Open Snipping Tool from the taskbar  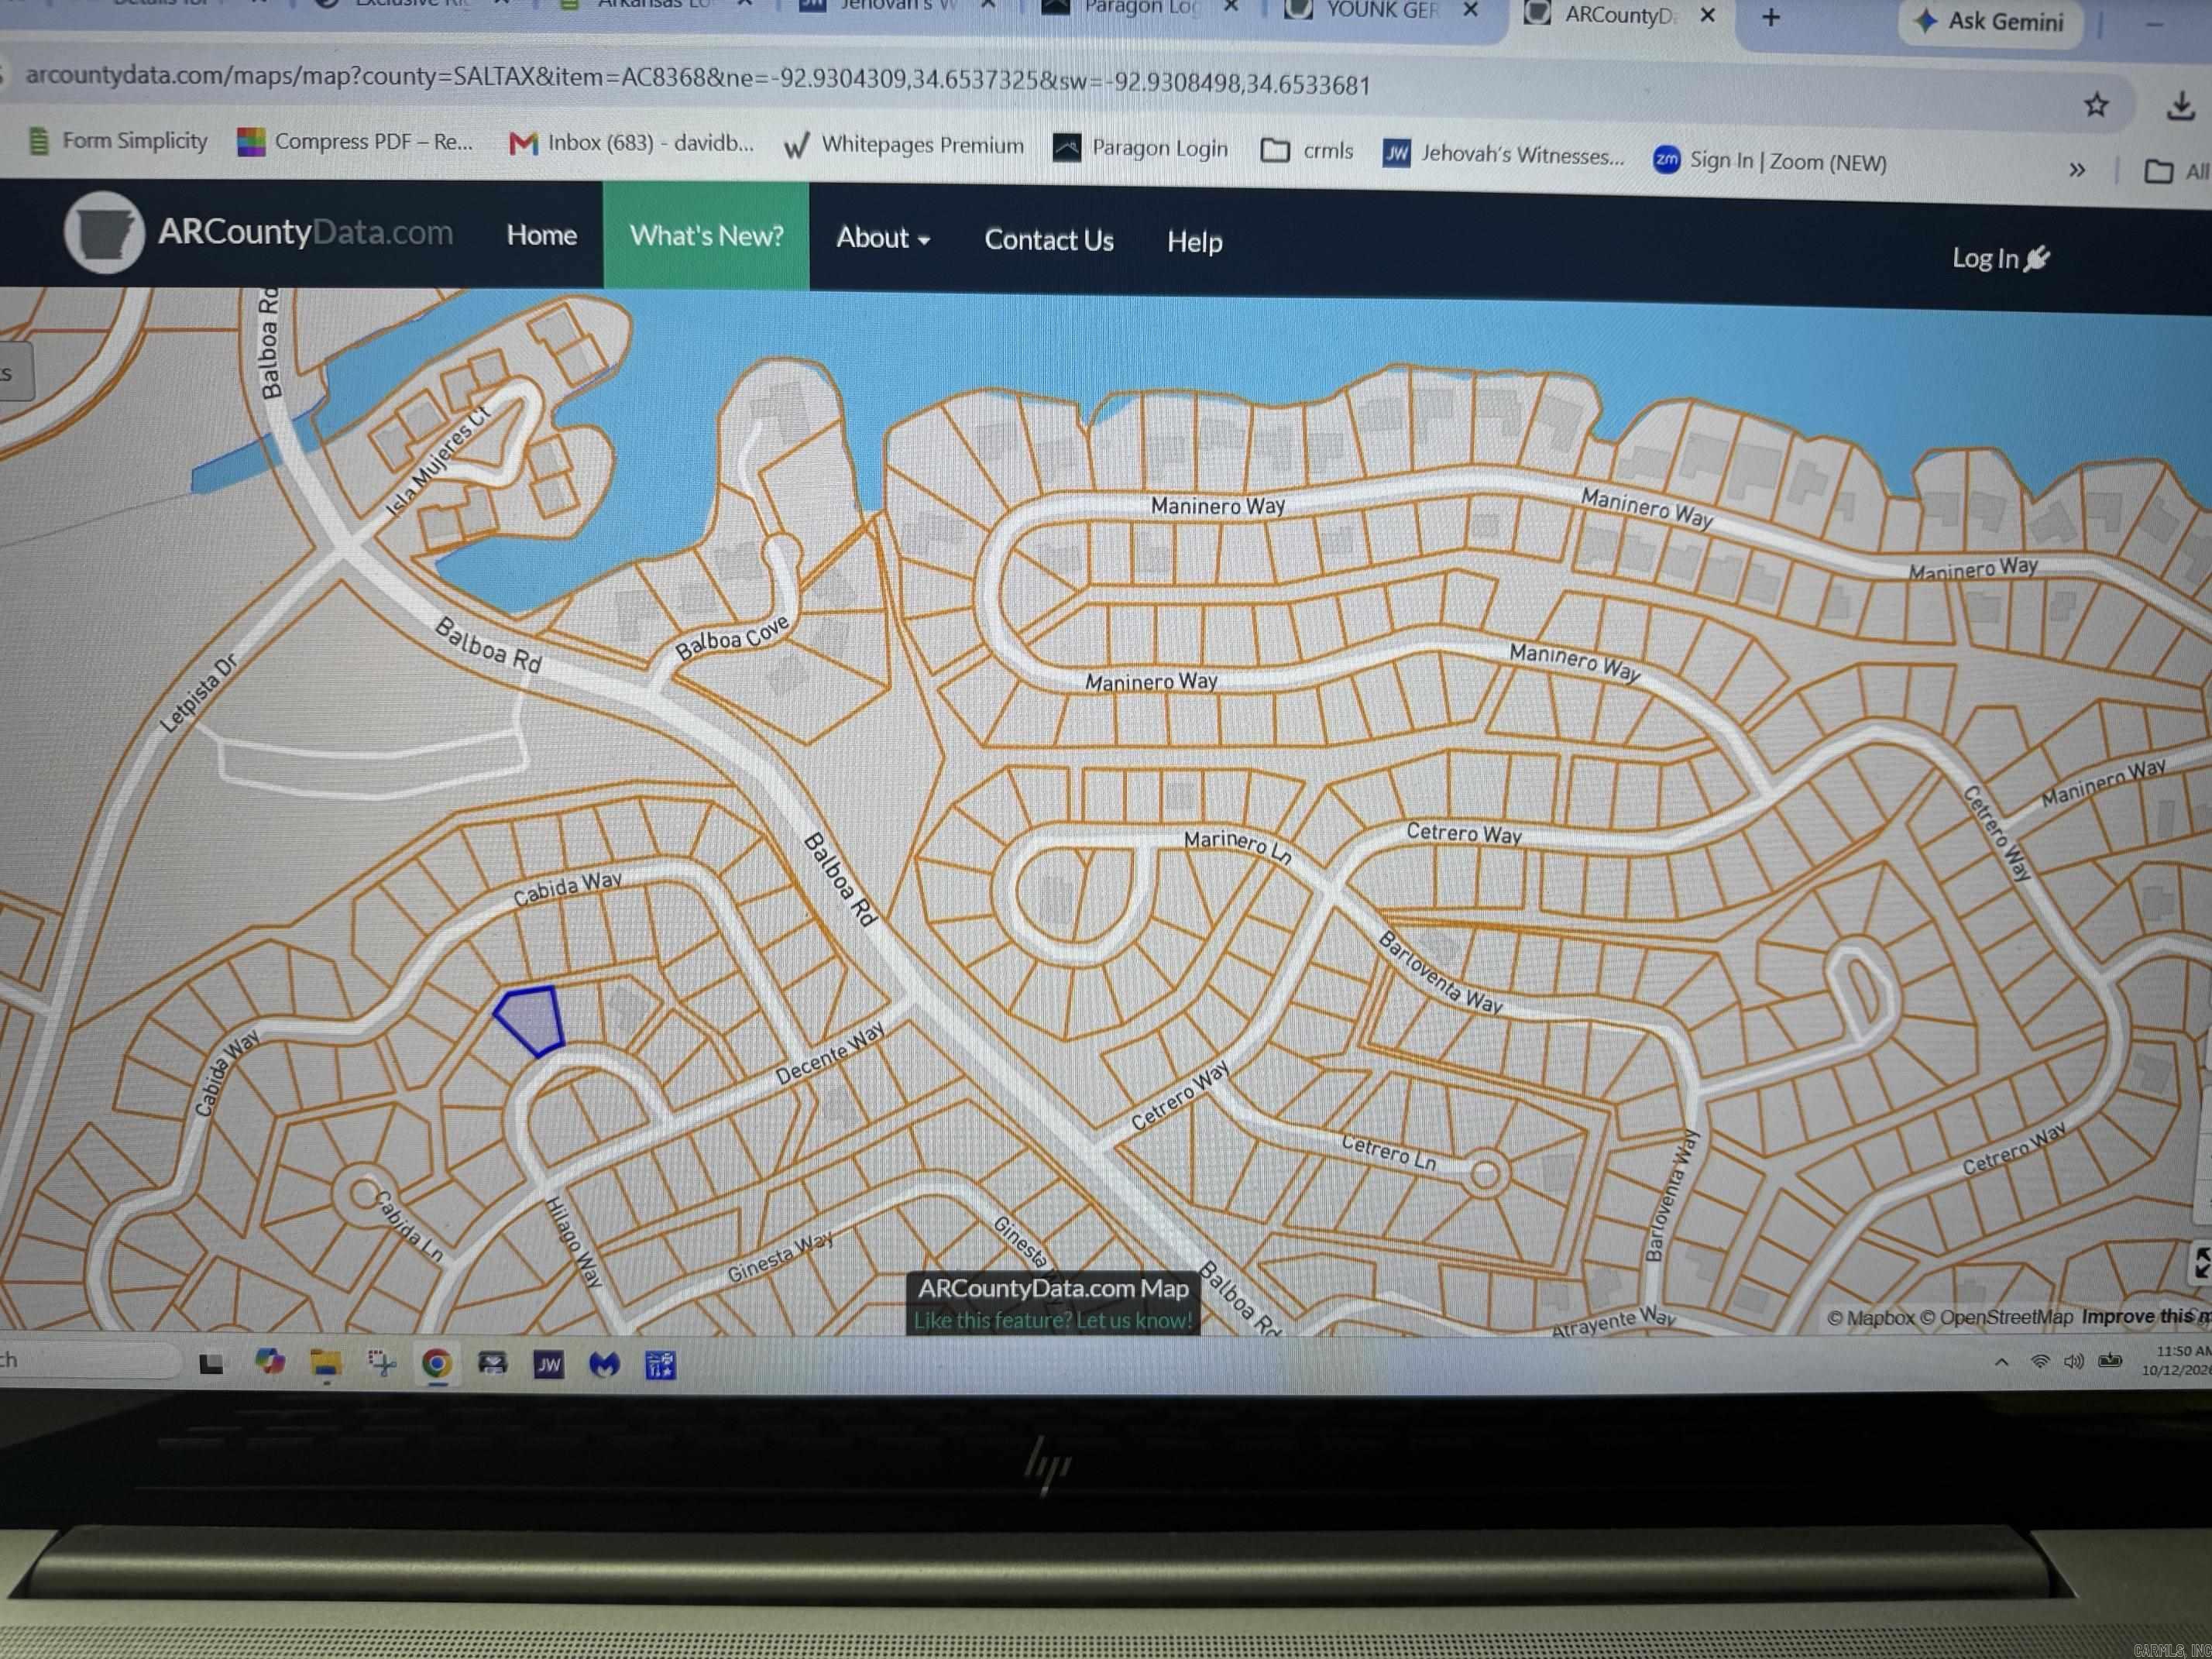pos(381,1363)
